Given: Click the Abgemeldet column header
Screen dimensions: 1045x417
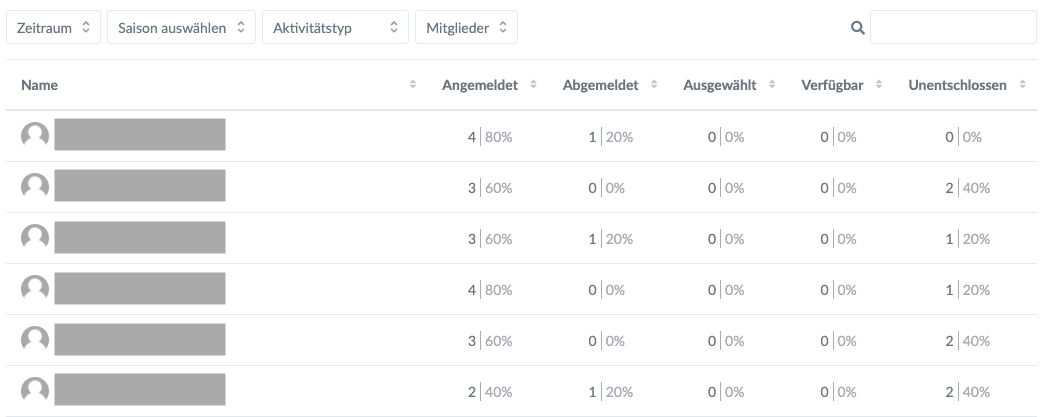Looking at the screenshot, I should [x=600, y=85].
